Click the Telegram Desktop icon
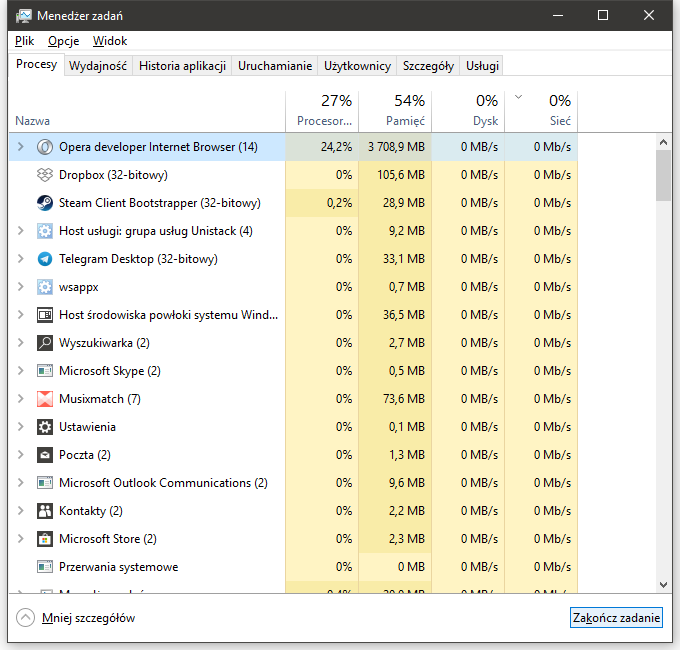Viewport: 680px width, 650px height. point(45,259)
